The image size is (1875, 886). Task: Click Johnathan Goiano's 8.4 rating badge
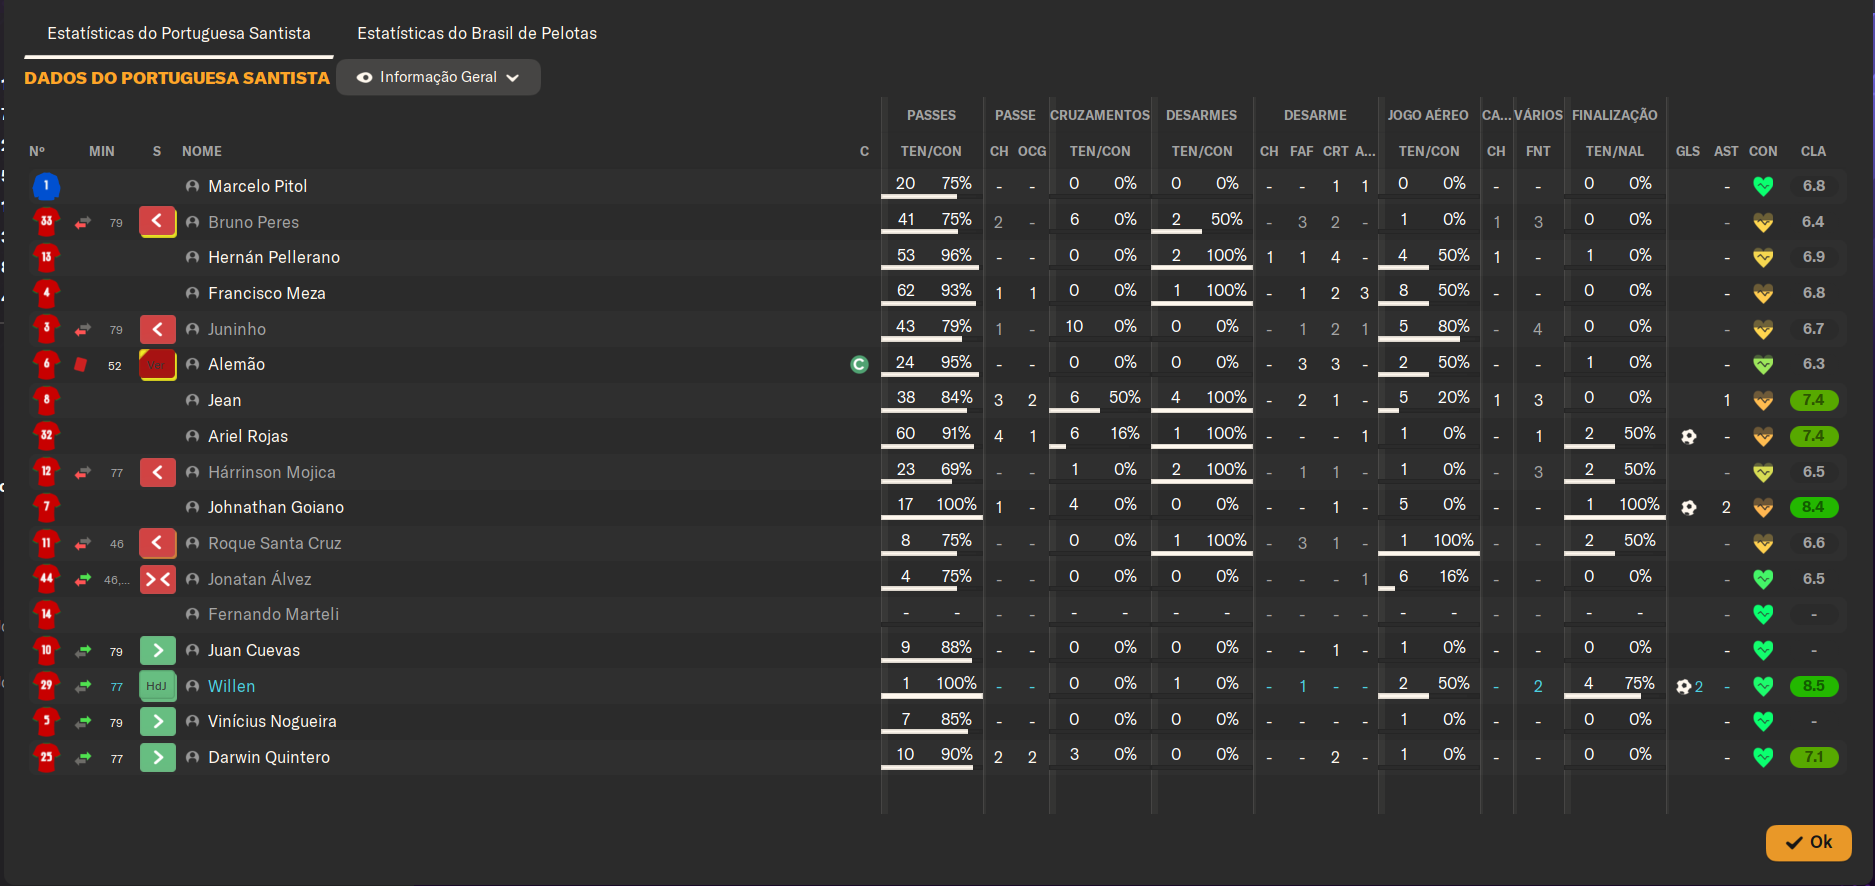click(1813, 507)
